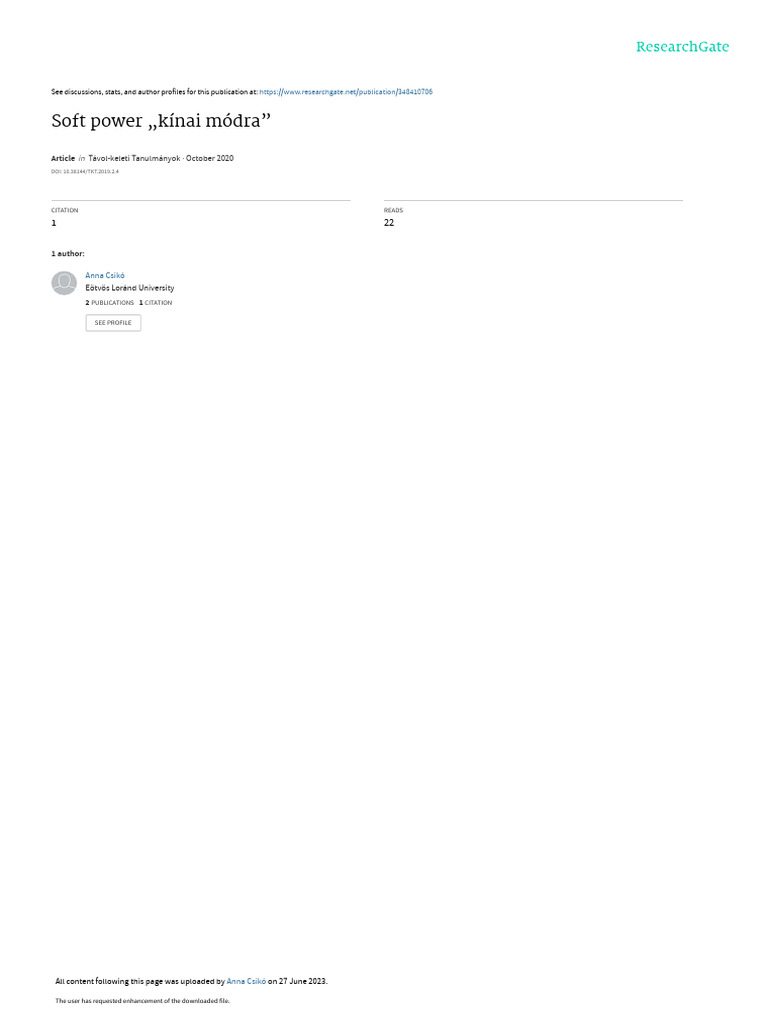The height and width of the screenshot is (1024, 768).
Task: Click Eötvös Loránd University affiliation
Action: tap(129, 288)
